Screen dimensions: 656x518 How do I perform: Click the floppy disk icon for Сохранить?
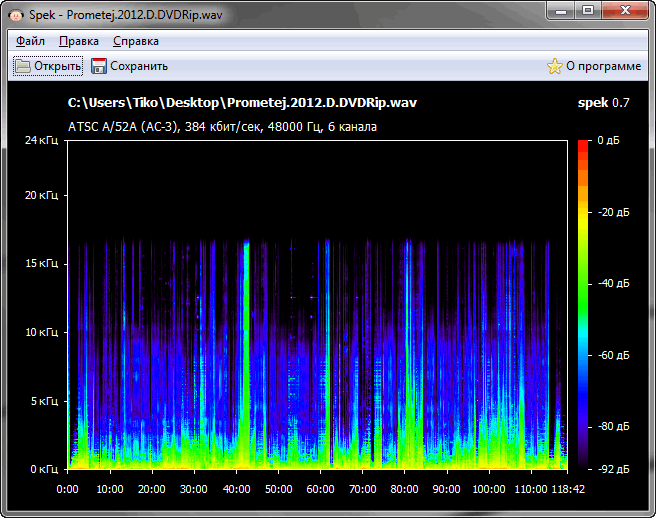[99, 66]
